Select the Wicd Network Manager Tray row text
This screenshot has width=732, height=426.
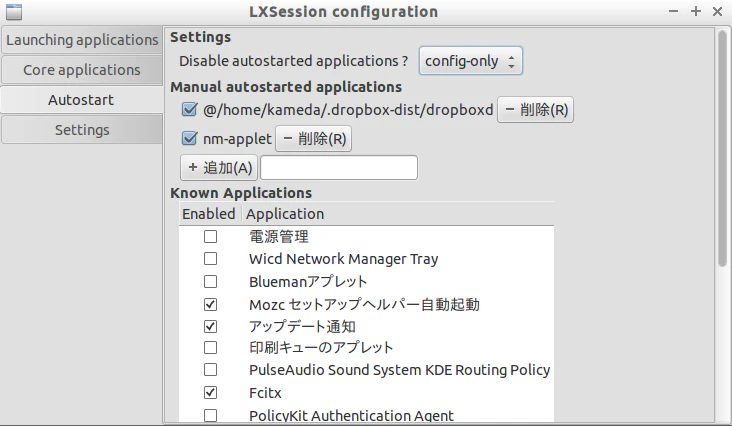[344, 259]
